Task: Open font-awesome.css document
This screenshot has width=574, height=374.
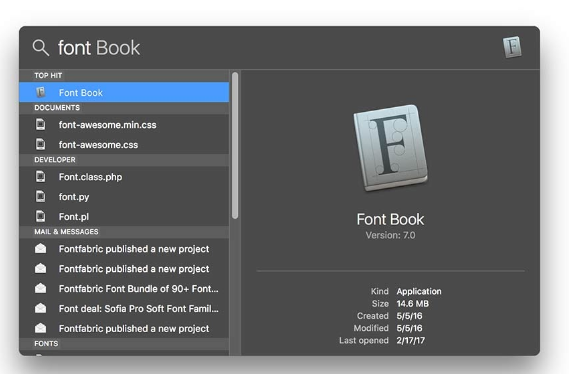Action: [124, 145]
